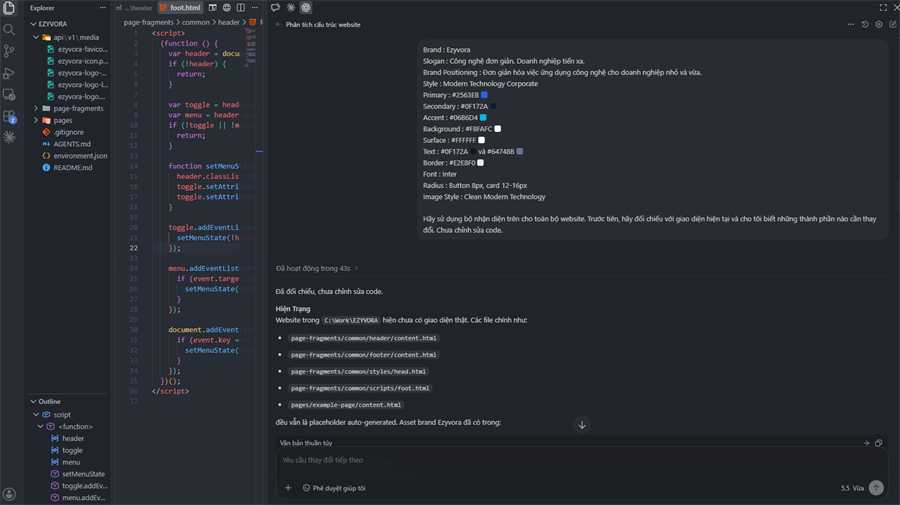The image size is (900, 505).
Task: Copy the 'Văn bản thuần túy' block contents
Action: (x=878, y=443)
